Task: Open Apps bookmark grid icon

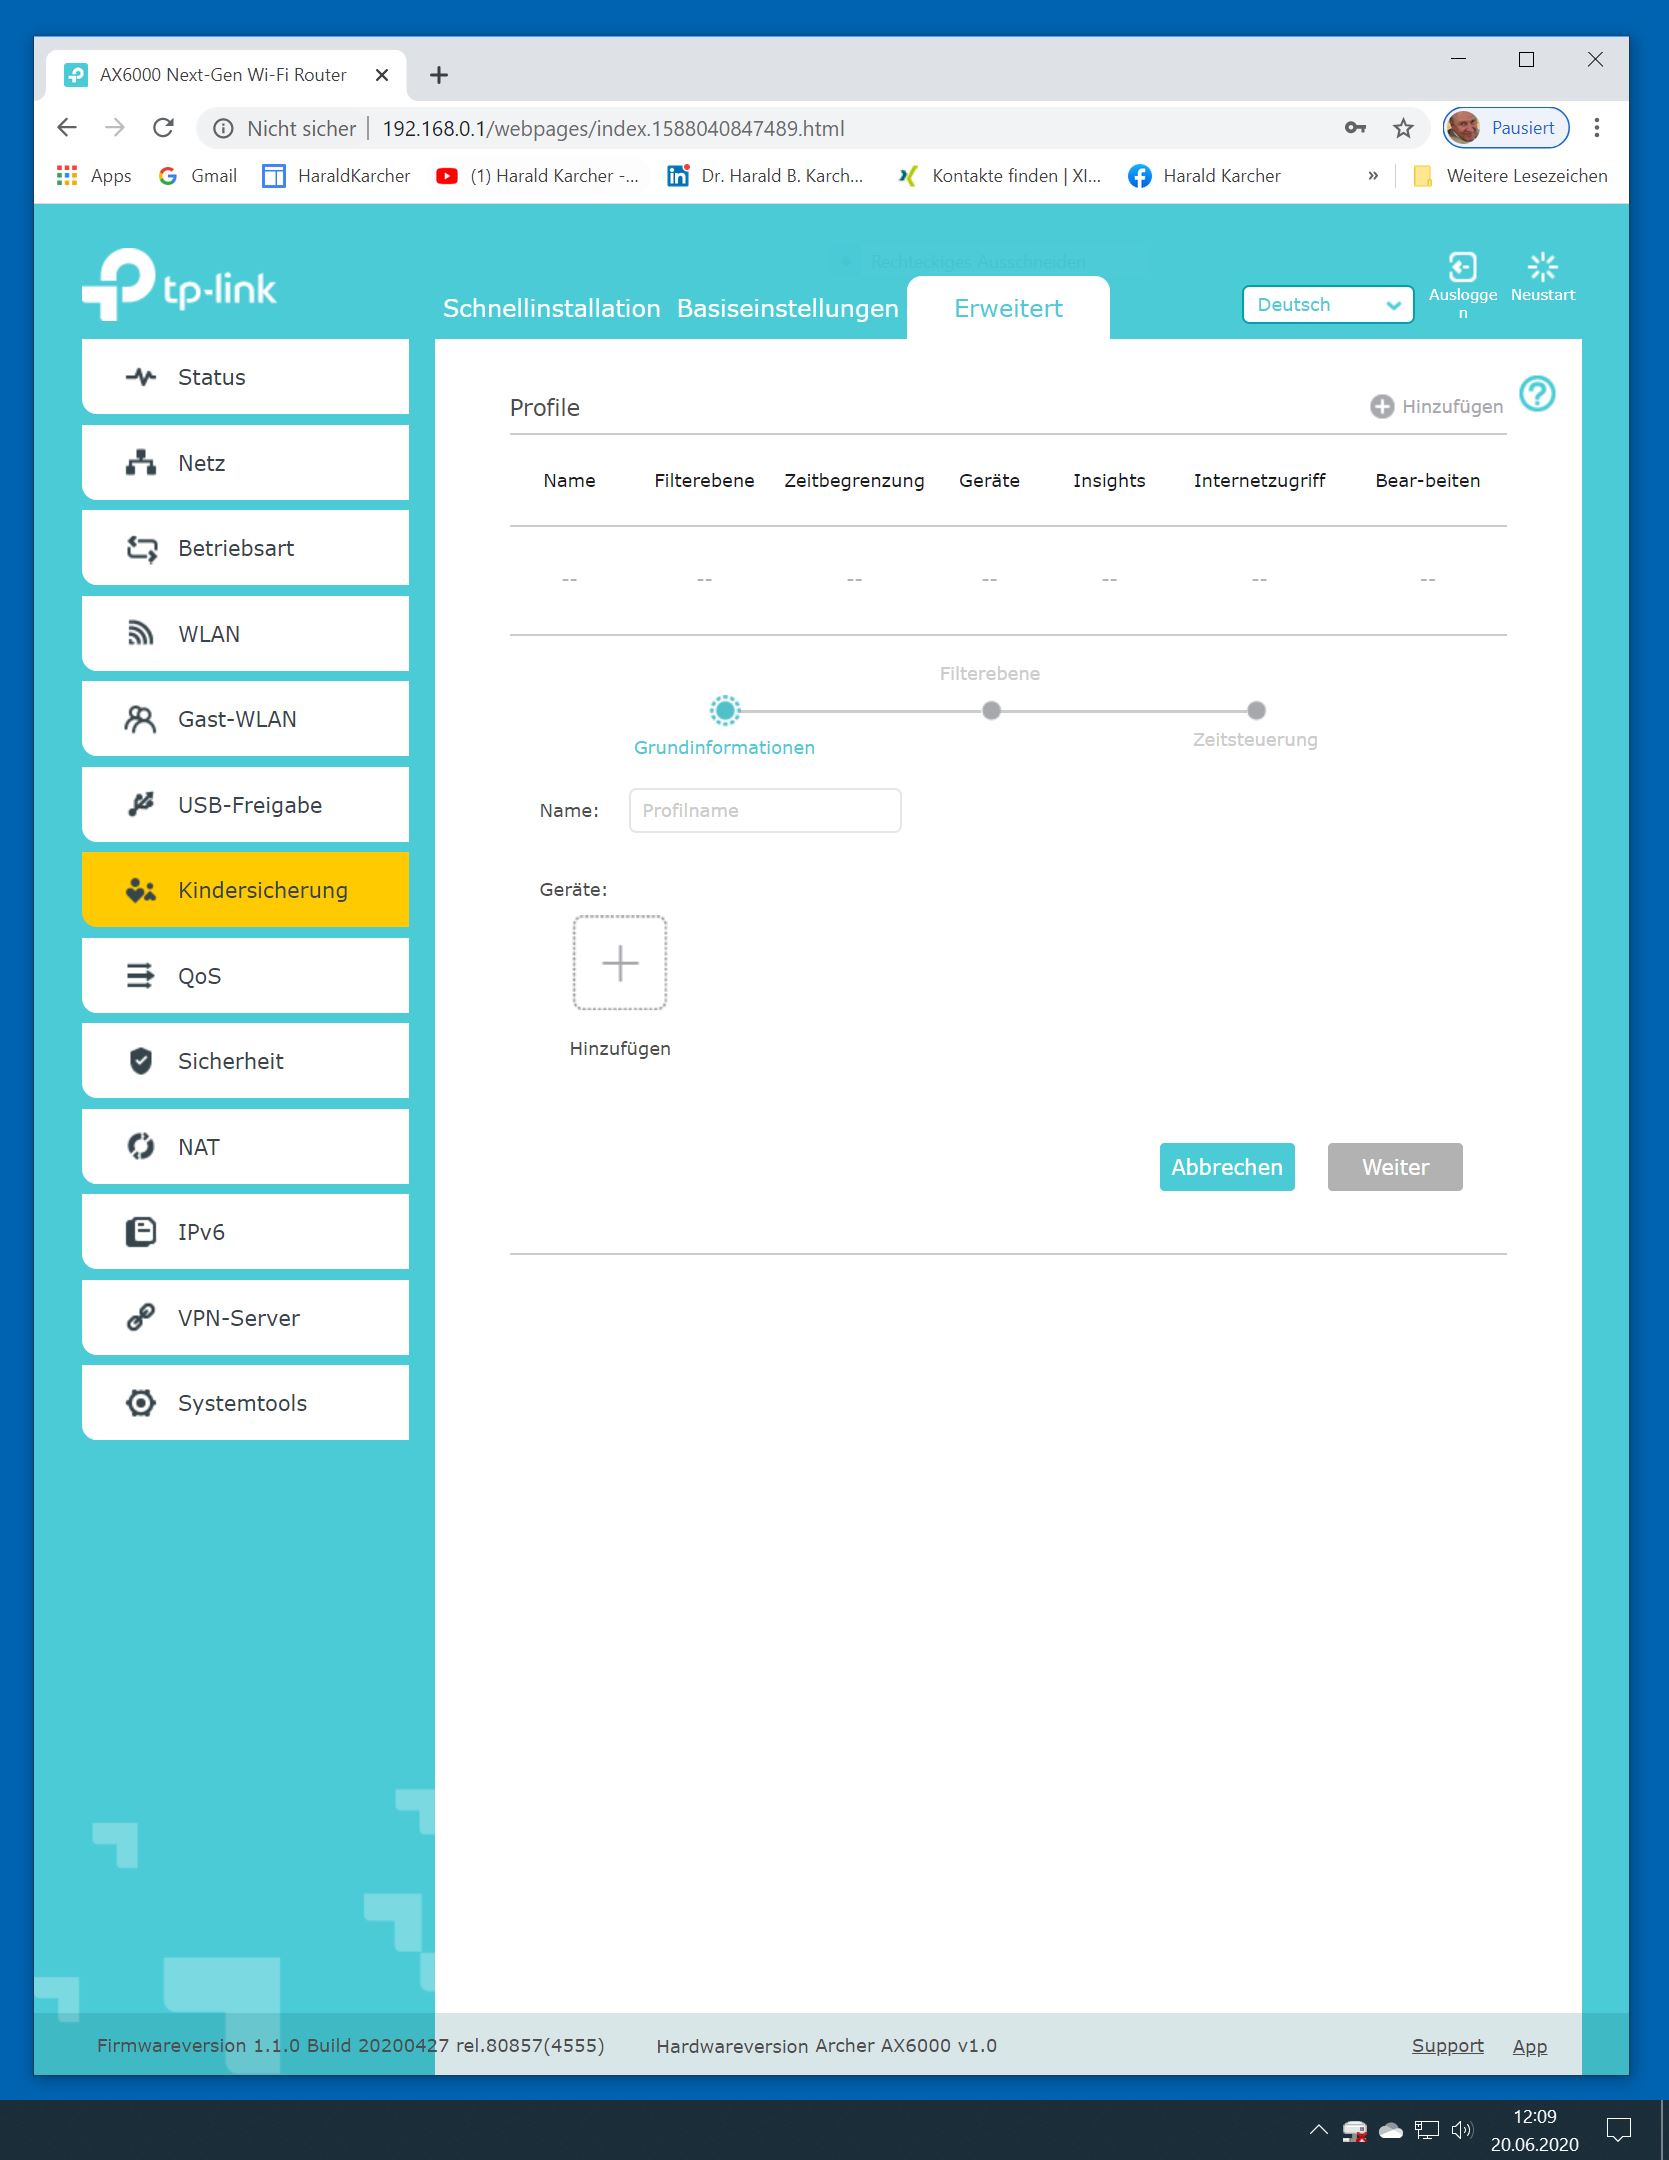Action: 67,176
